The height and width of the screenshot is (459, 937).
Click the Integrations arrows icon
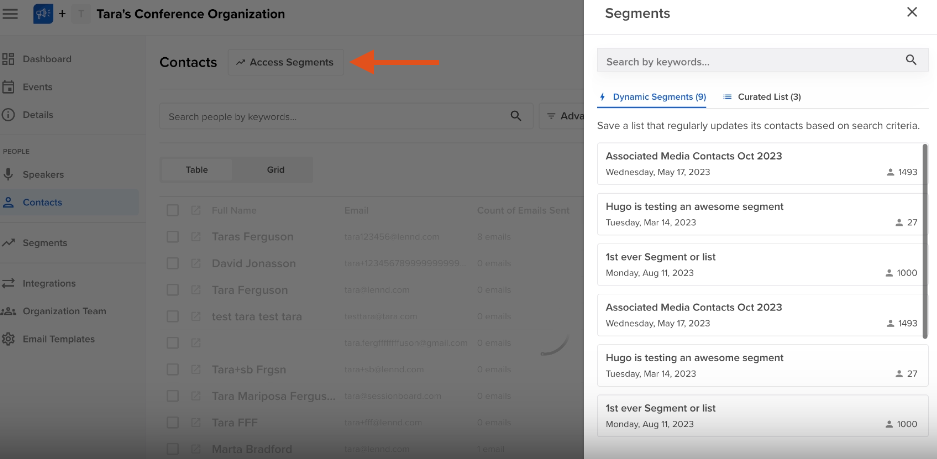pyautogui.click(x=8, y=283)
